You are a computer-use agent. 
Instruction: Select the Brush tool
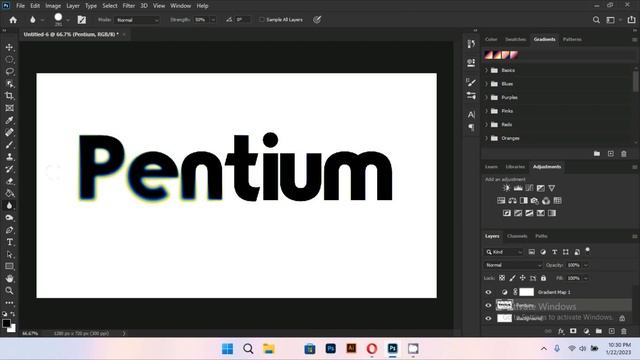(9, 145)
